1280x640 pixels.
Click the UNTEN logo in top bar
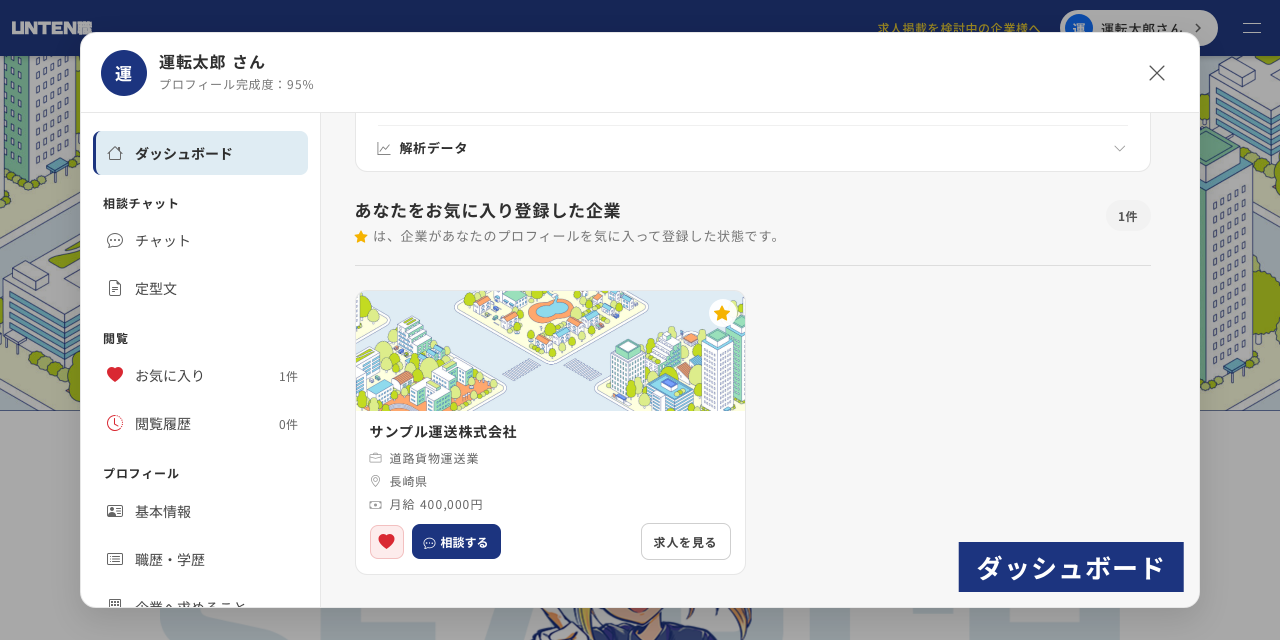click(x=52, y=28)
